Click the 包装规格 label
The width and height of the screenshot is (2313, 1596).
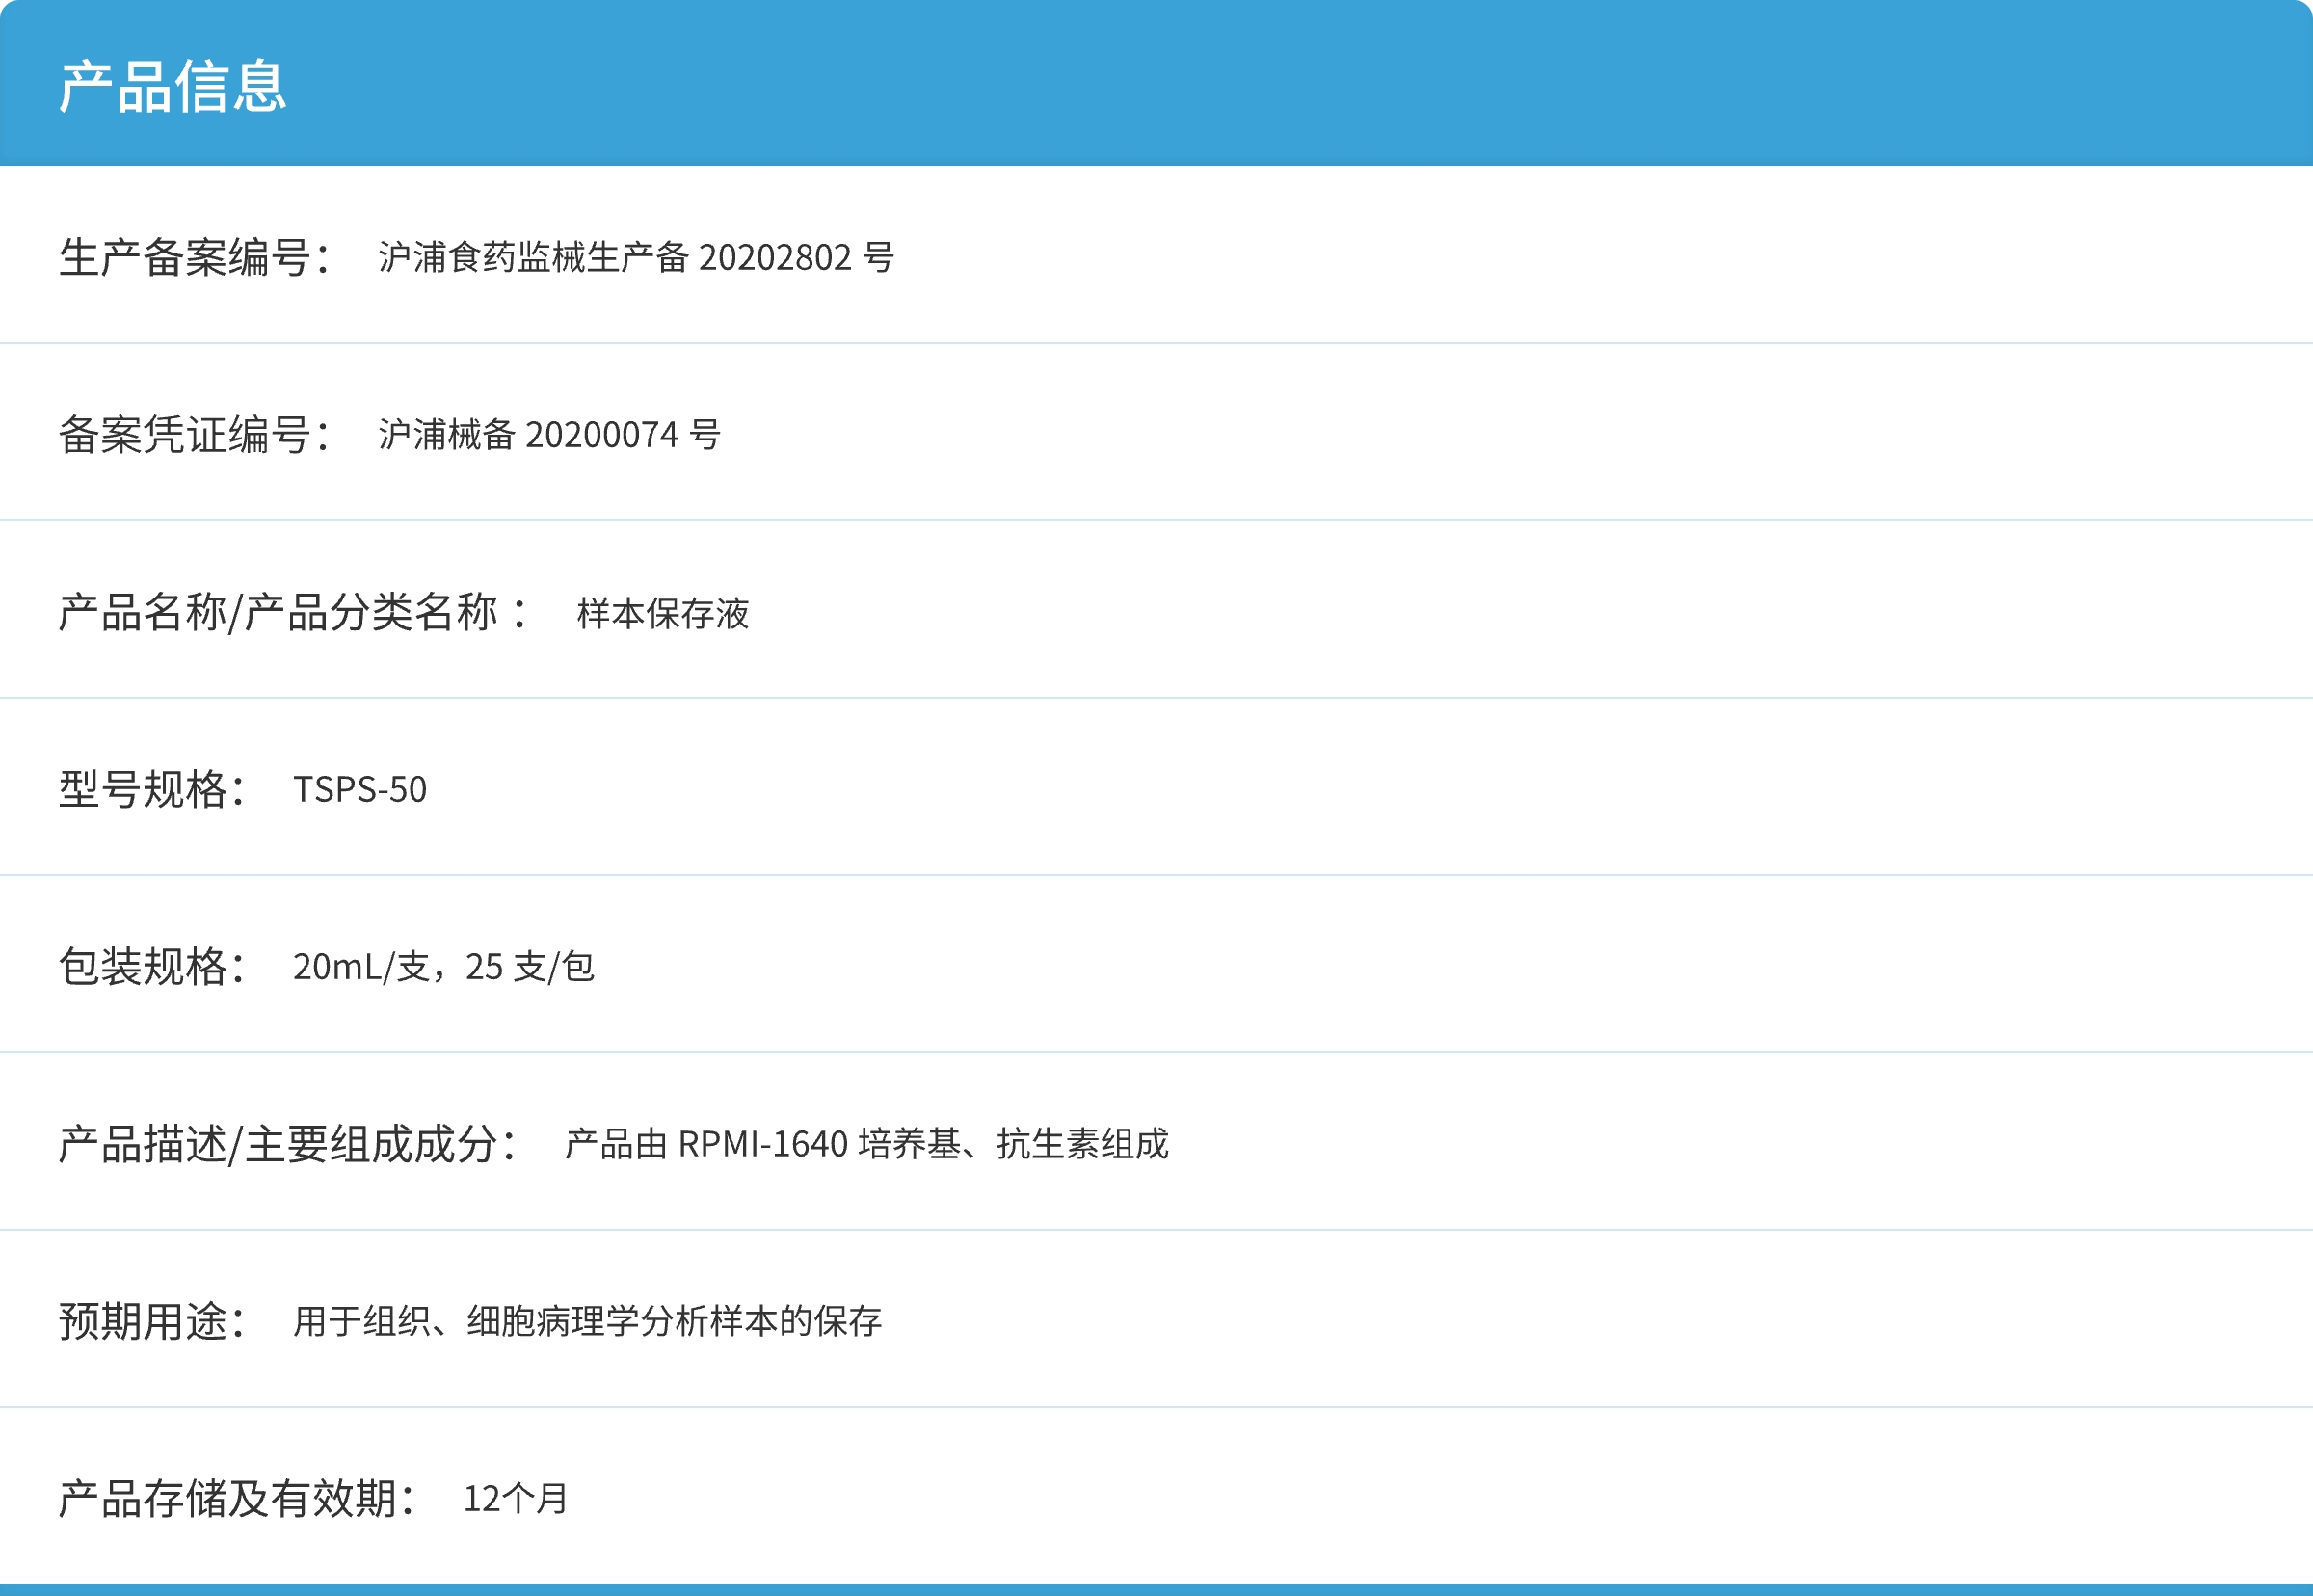pyautogui.click(x=150, y=964)
